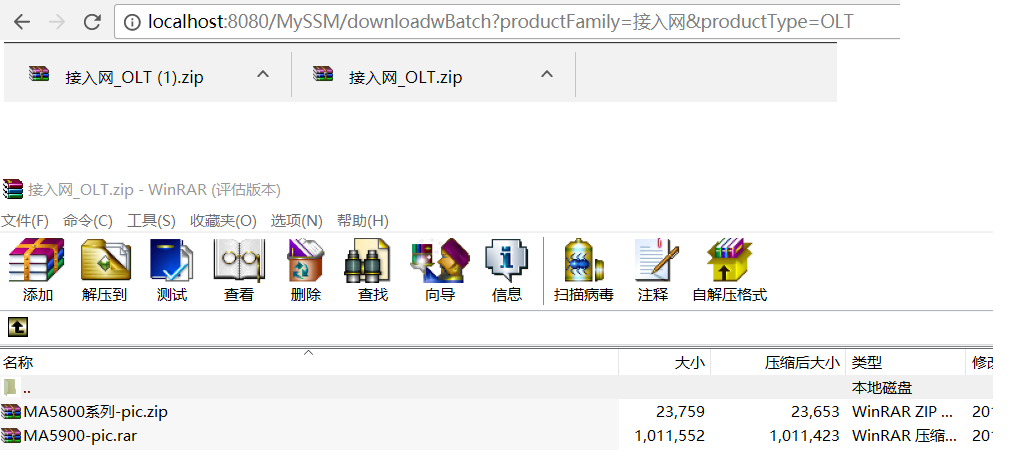Click the 自解压格式 (SFX) toolbar icon
Viewport: 1028px width, 466px height.
pyautogui.click(x=729, y=260)
